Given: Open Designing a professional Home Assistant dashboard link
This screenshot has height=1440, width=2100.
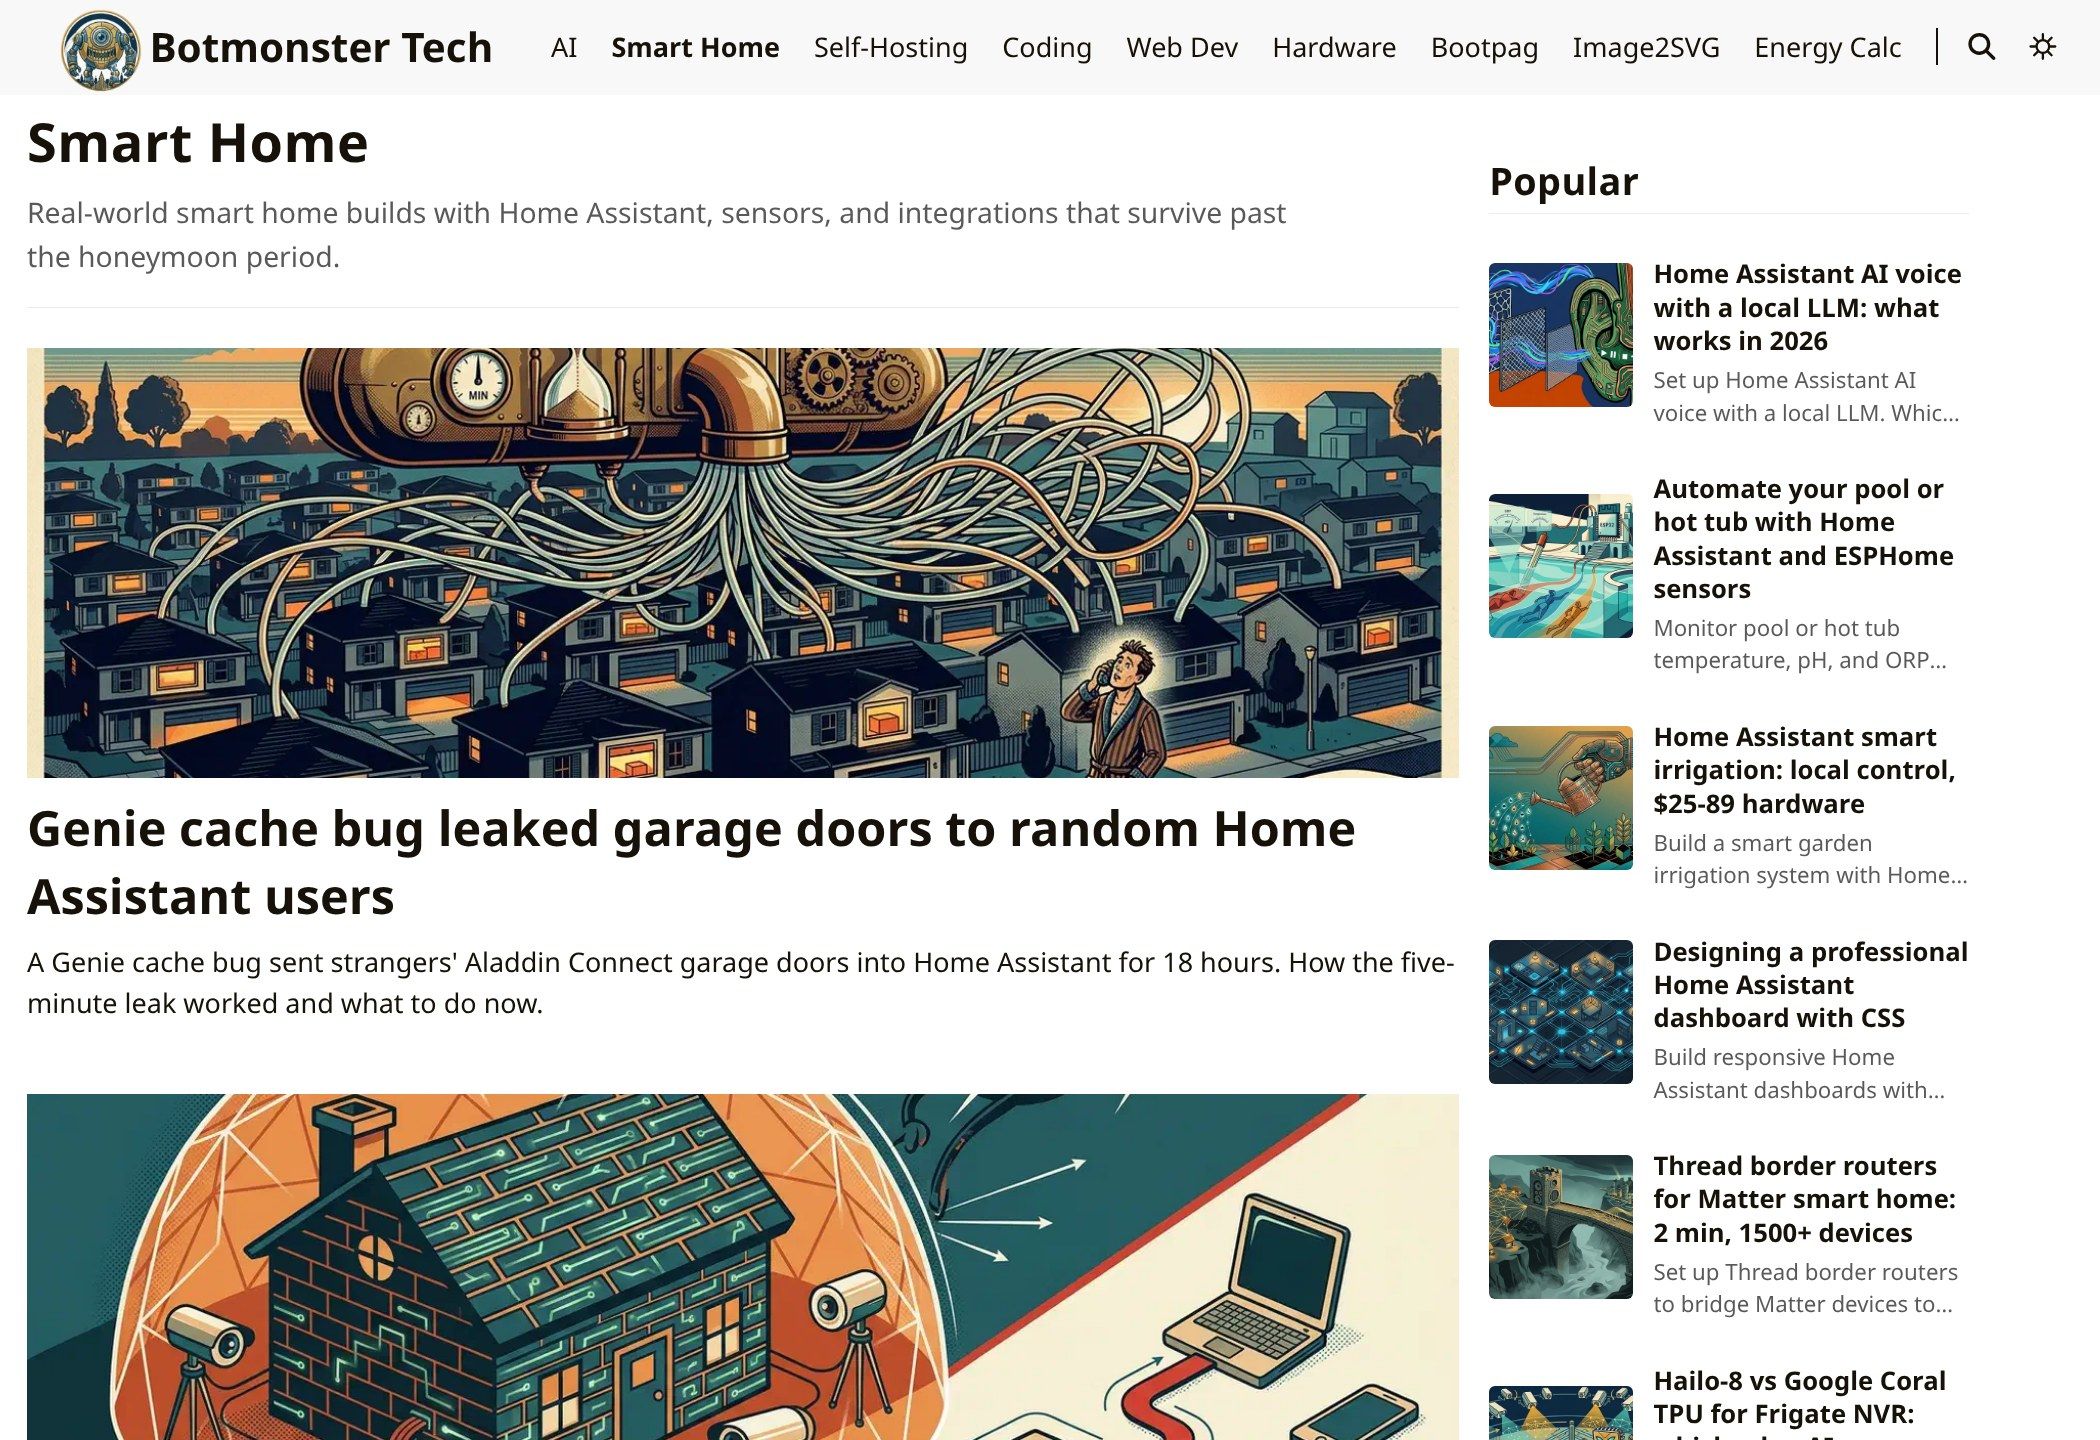Looking at the screenshot, I should click(1810, 985).
